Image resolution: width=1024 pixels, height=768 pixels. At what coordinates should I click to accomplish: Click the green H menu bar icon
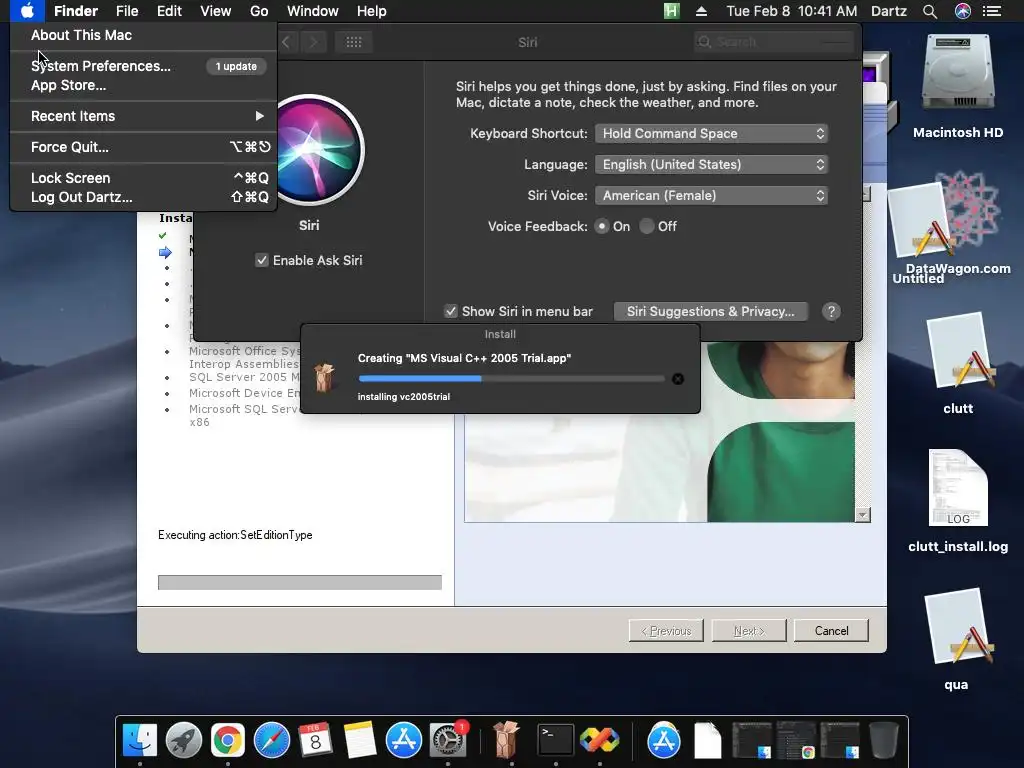coord(671,11)
